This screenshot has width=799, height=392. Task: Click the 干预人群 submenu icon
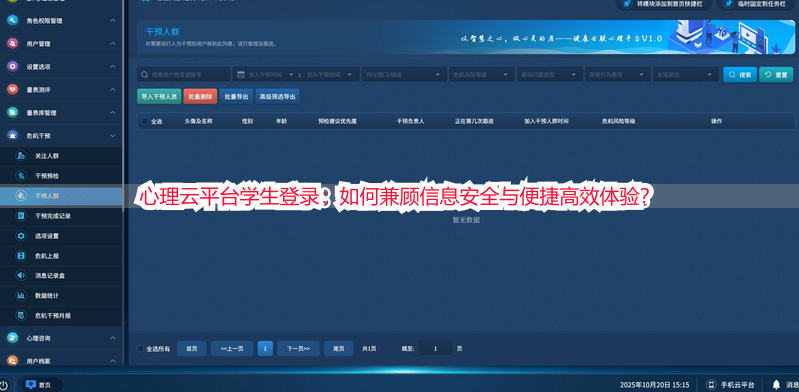21,196
